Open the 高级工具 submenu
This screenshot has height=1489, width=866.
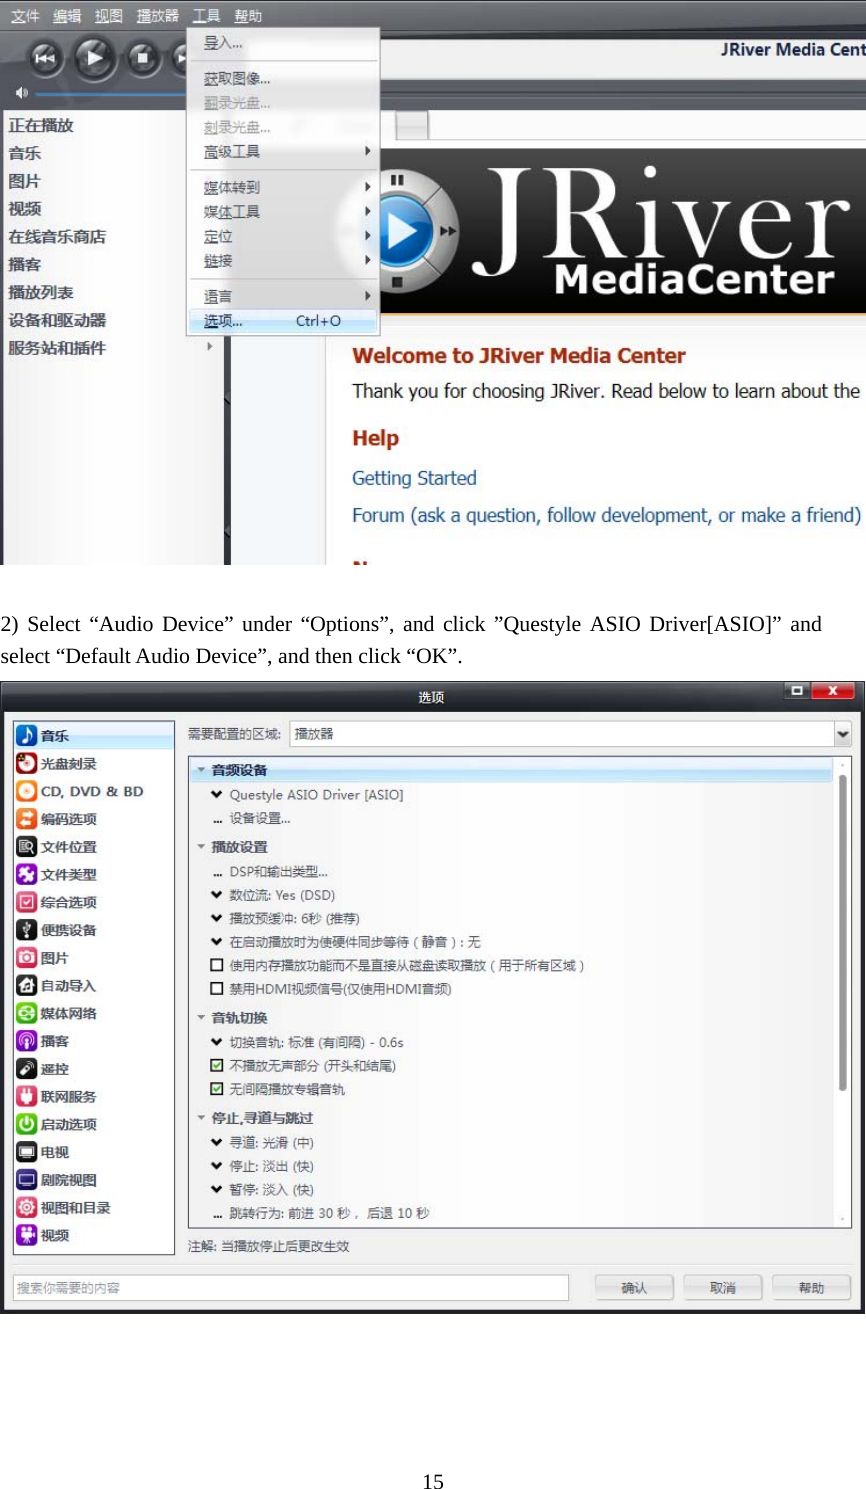pyautogui.click(x=282, y=152)
